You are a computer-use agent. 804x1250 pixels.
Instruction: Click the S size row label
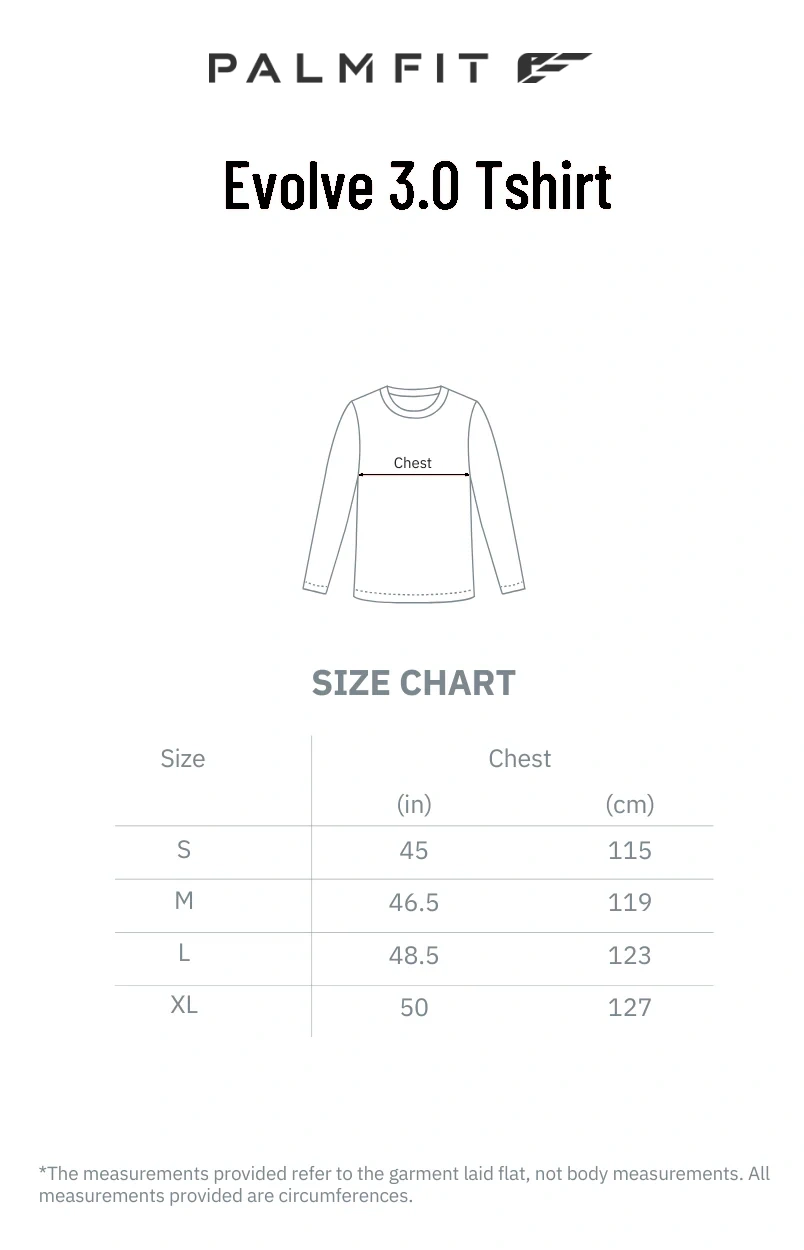click(183, 850)
